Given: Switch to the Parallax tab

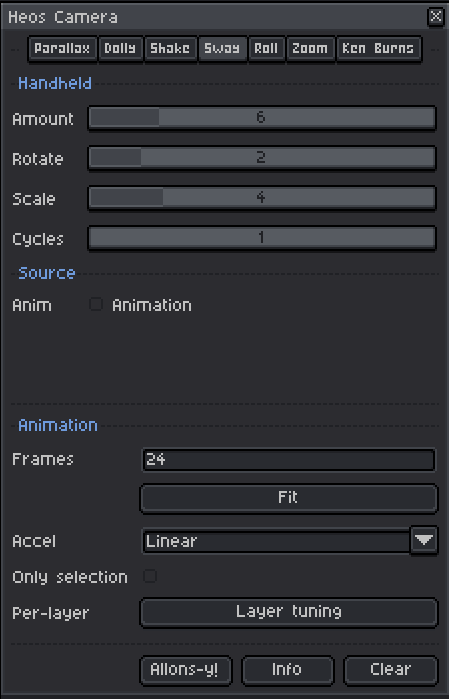Looking at the screenshot, I should point(62,49).
